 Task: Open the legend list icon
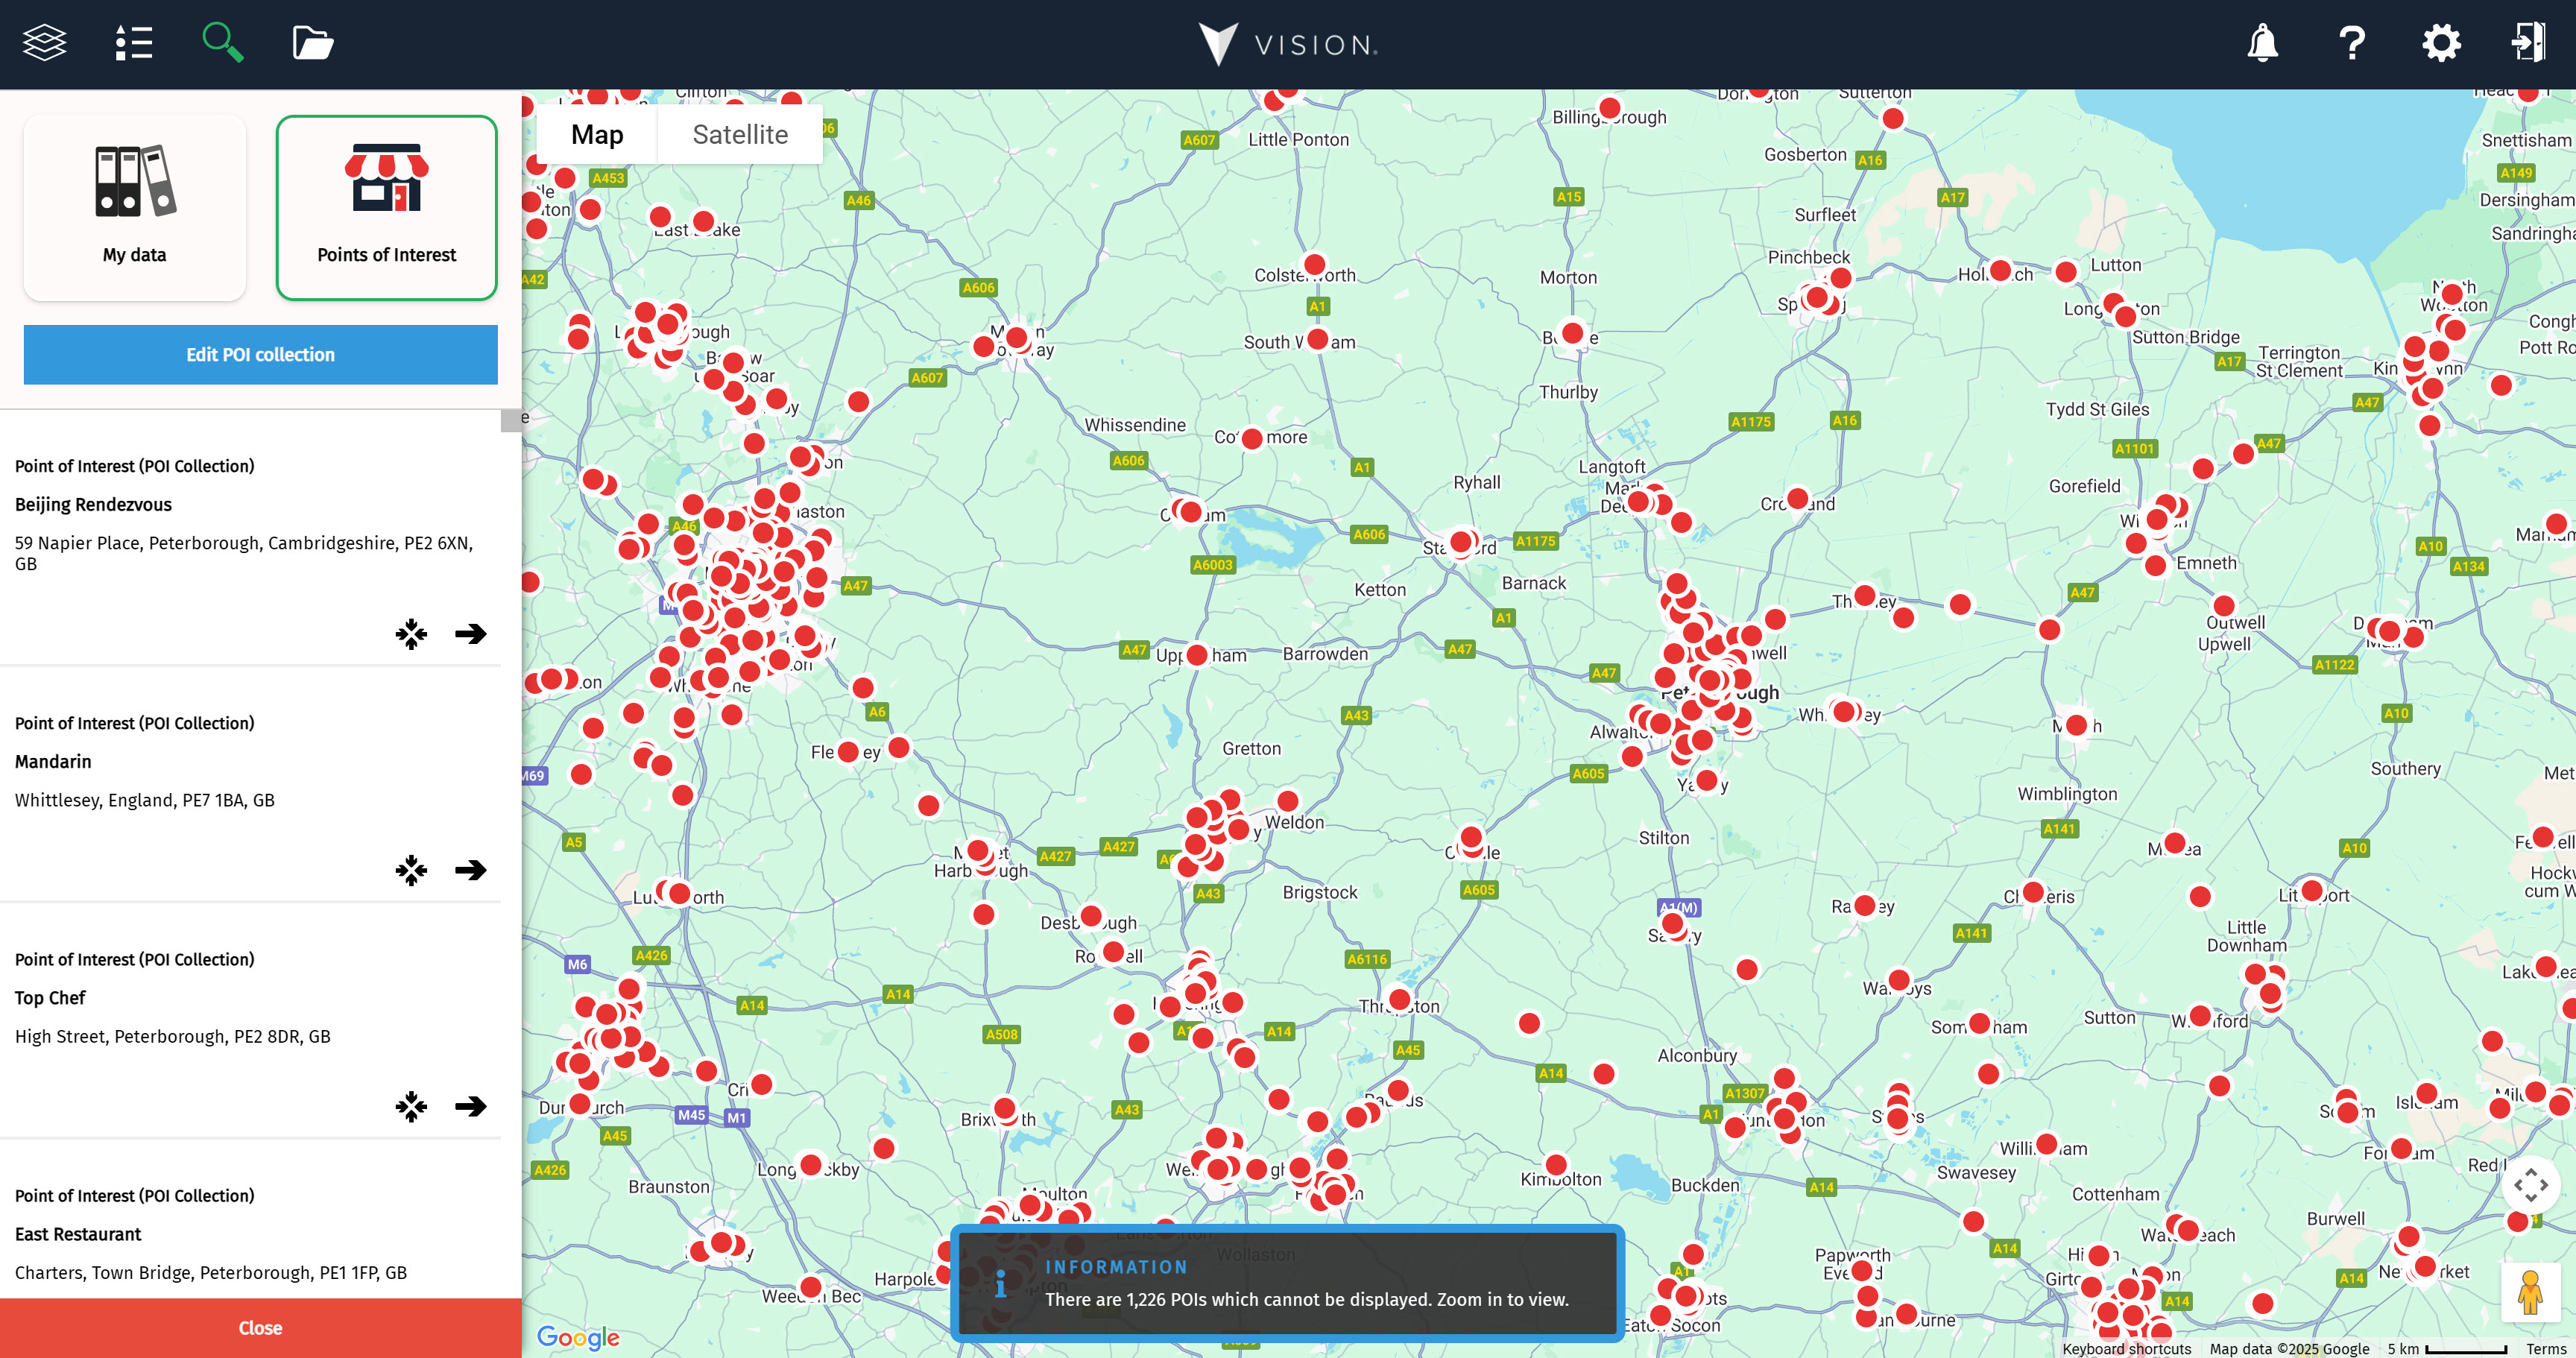(x=133, y=43)
